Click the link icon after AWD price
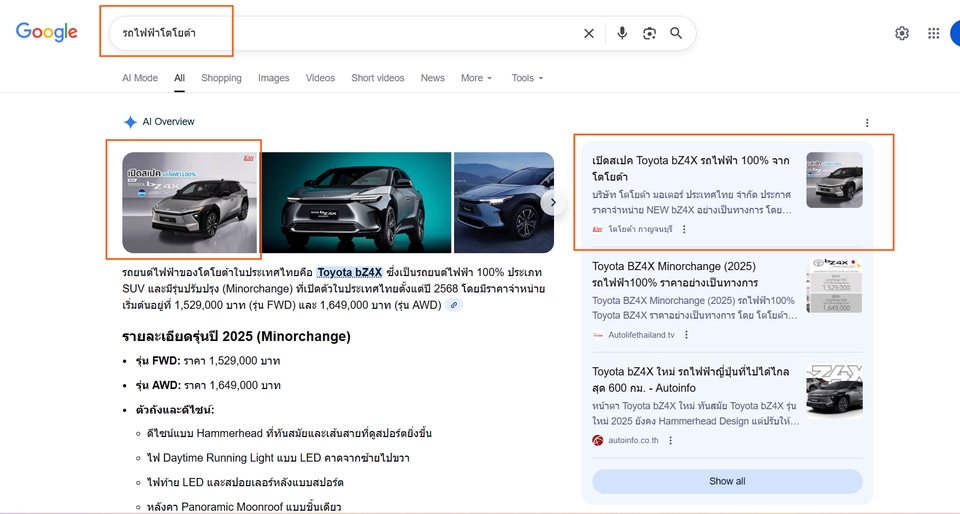960x514 pixels. coord(454,305)
